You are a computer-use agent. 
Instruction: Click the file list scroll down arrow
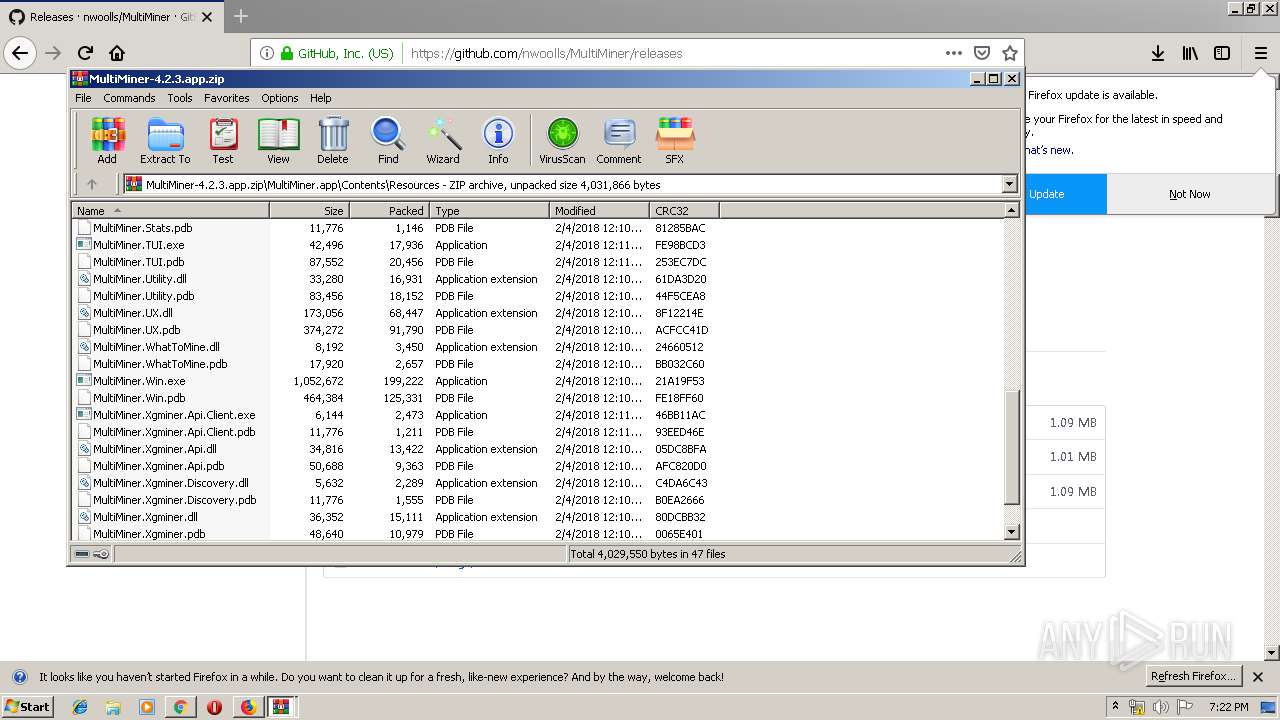(x=1011, y=532)
